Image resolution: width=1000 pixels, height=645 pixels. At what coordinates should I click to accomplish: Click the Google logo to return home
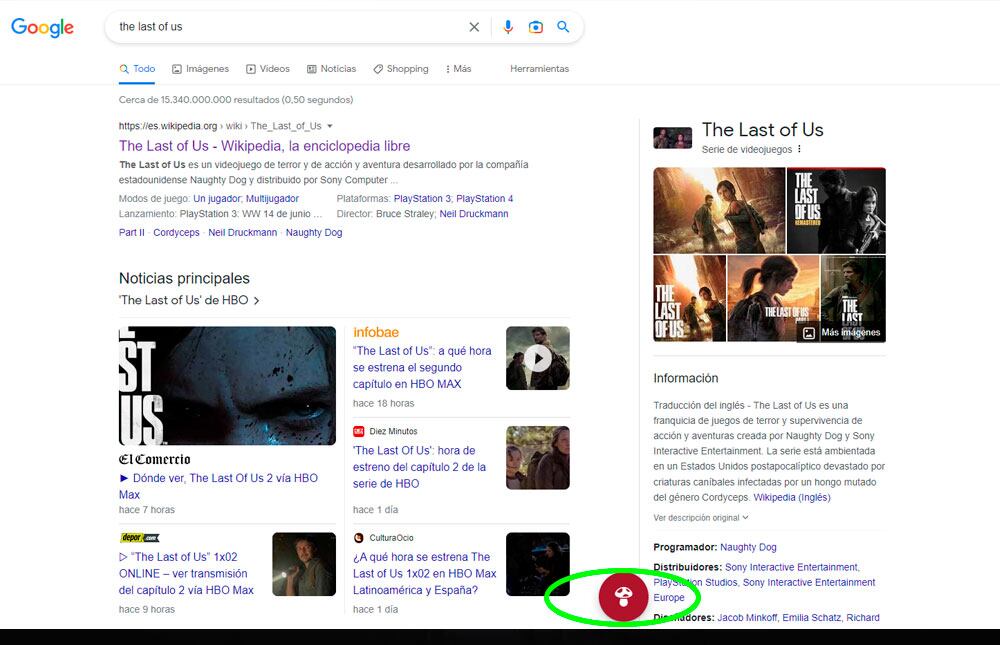[x=42, y=27]
